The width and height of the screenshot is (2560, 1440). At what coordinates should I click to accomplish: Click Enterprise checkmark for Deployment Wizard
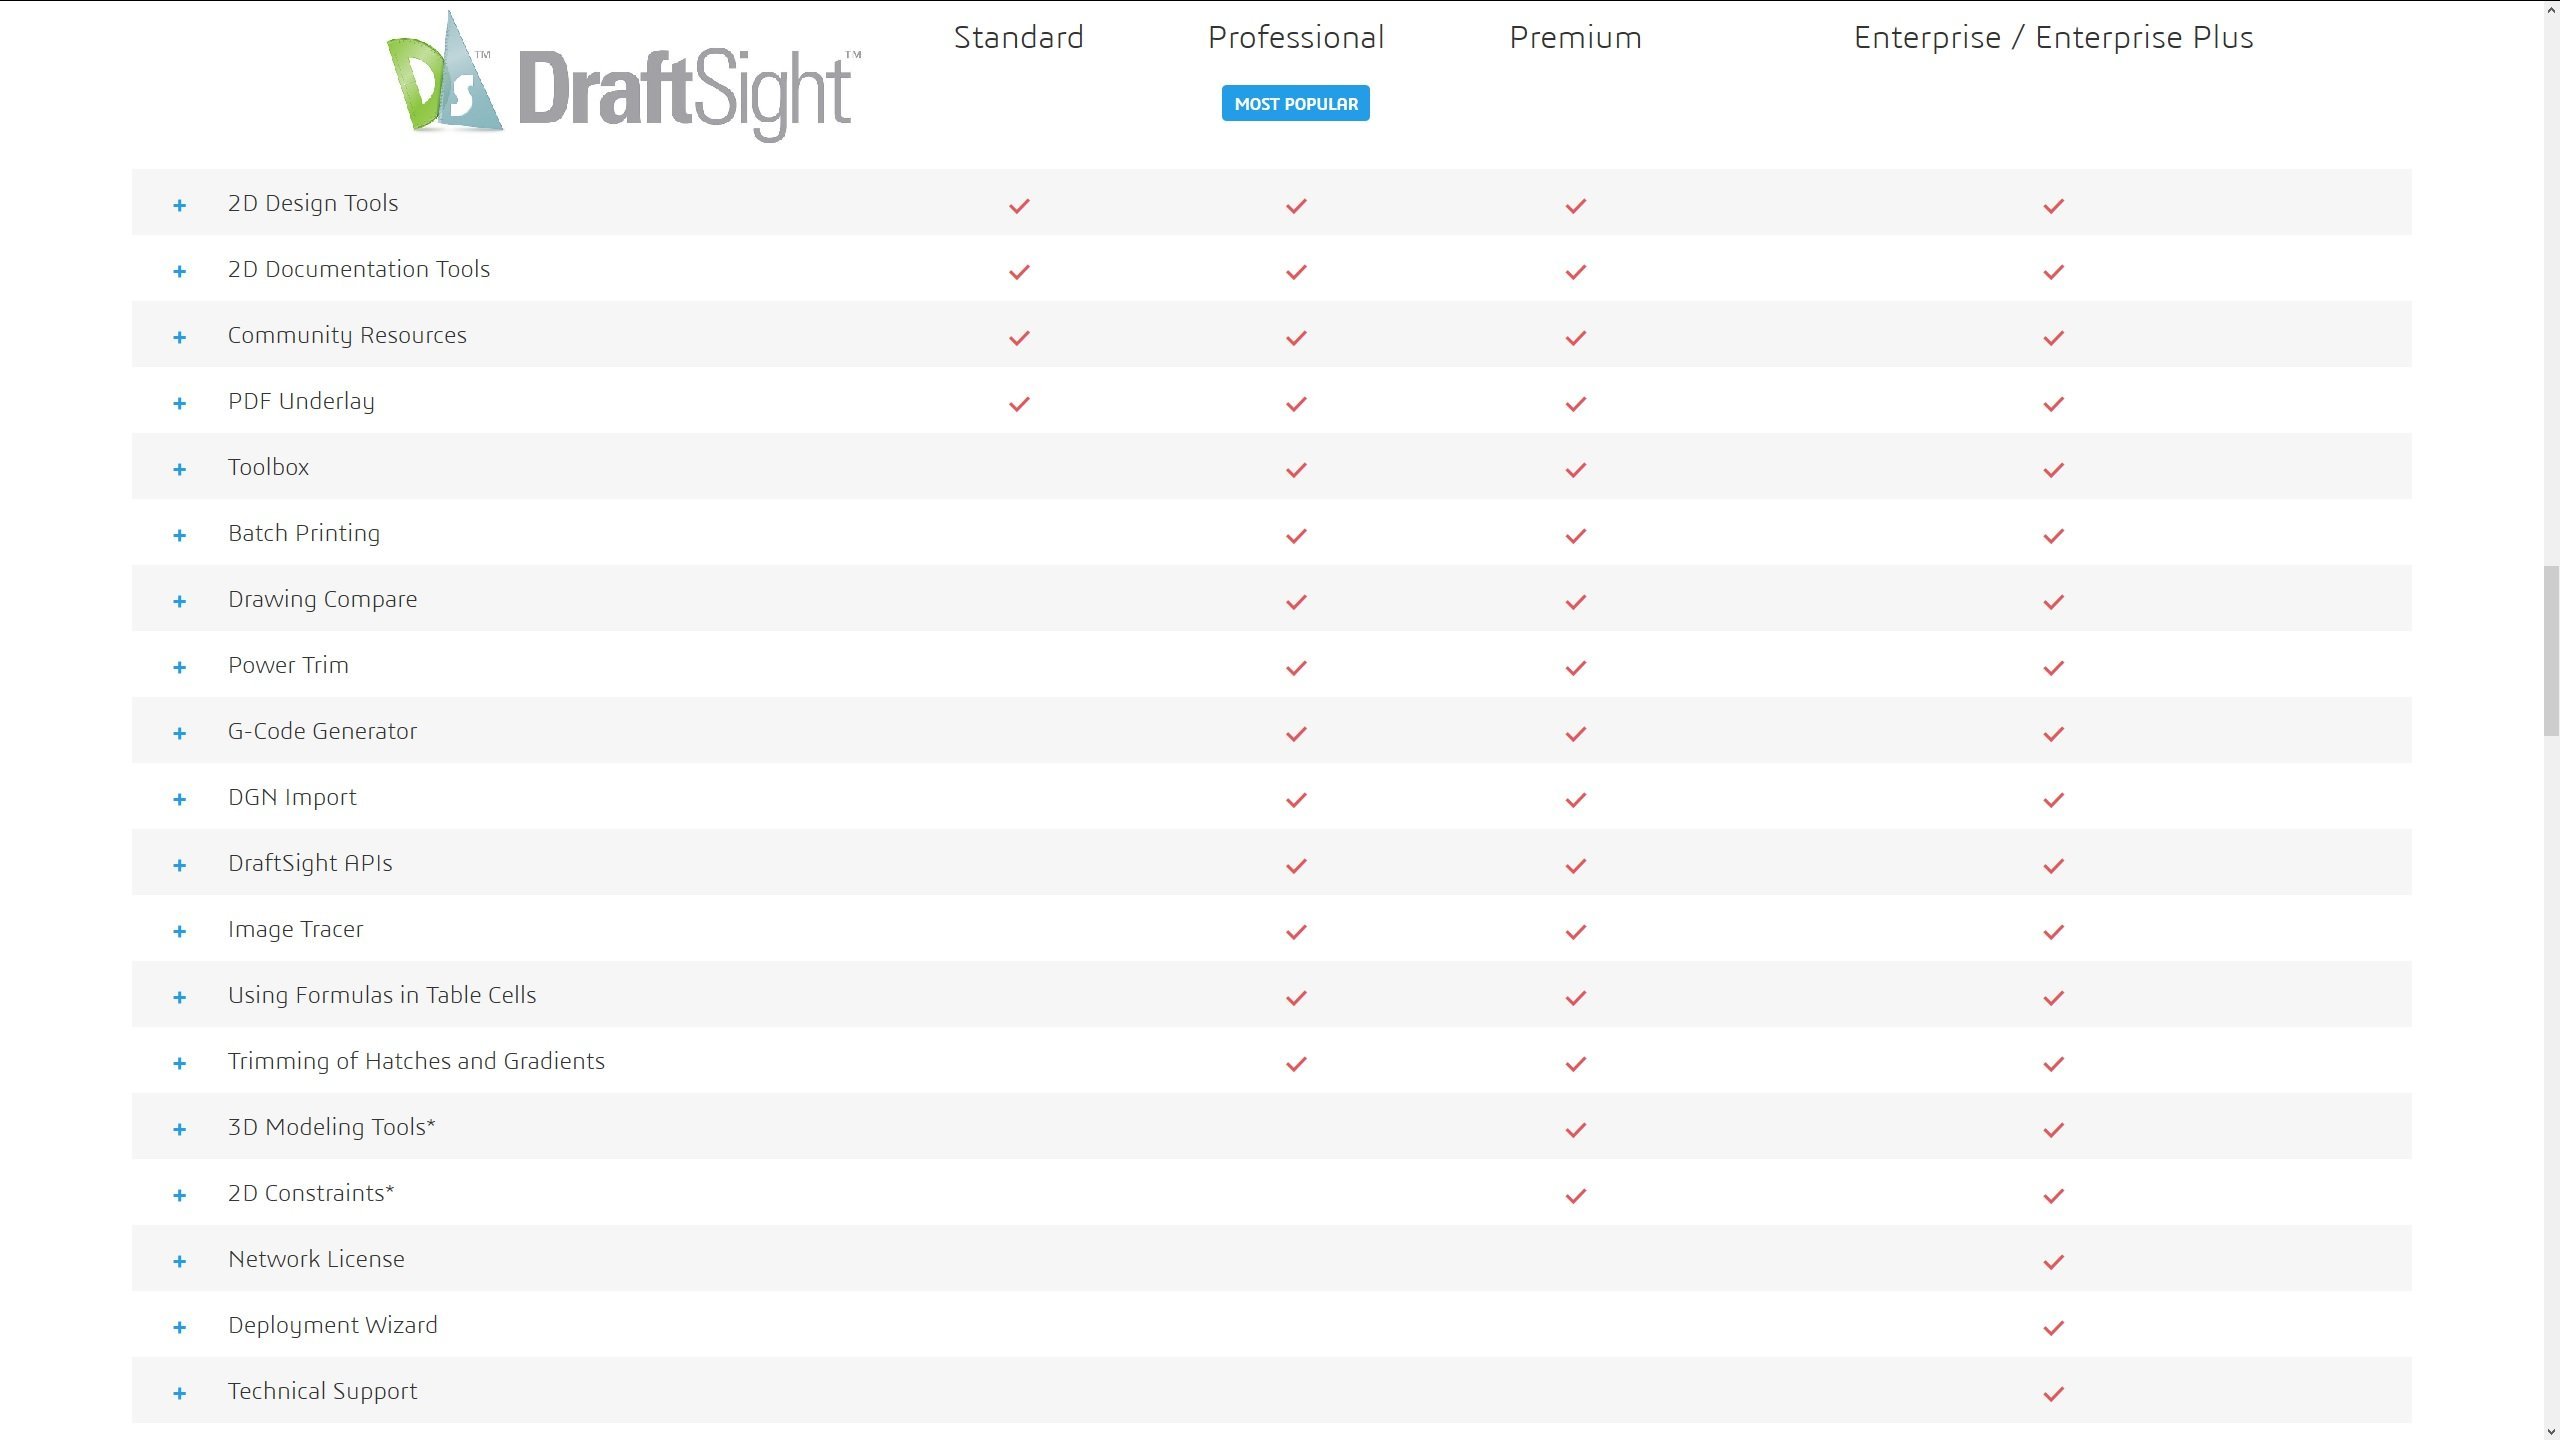(x=2054, y=1328)
